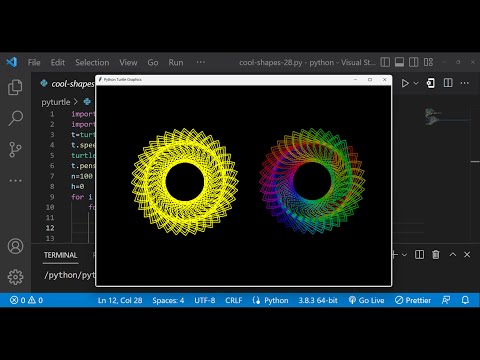480x360 pixels.
Task: Show additional views ellipsis in activity bar
Action: 15,180
